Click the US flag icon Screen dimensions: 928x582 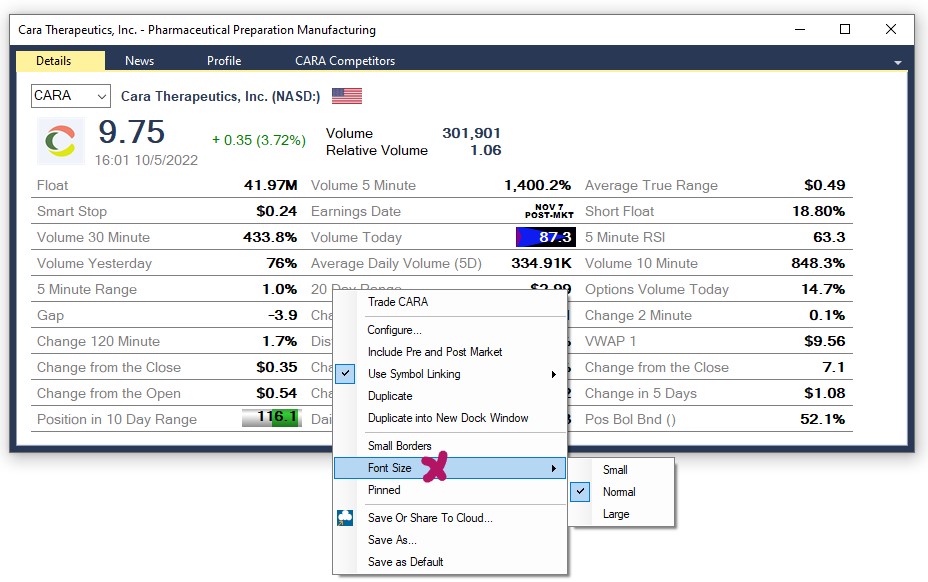[347, 96]
